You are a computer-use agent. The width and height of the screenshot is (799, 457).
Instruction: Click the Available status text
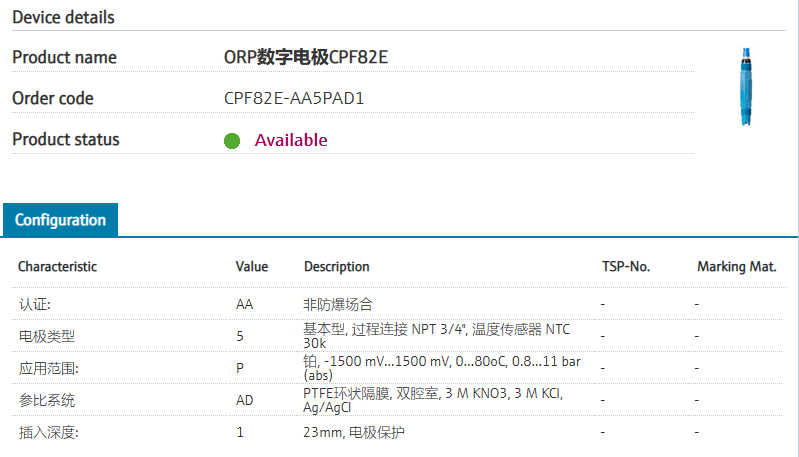pyautogui.click(x=290, y=140)
